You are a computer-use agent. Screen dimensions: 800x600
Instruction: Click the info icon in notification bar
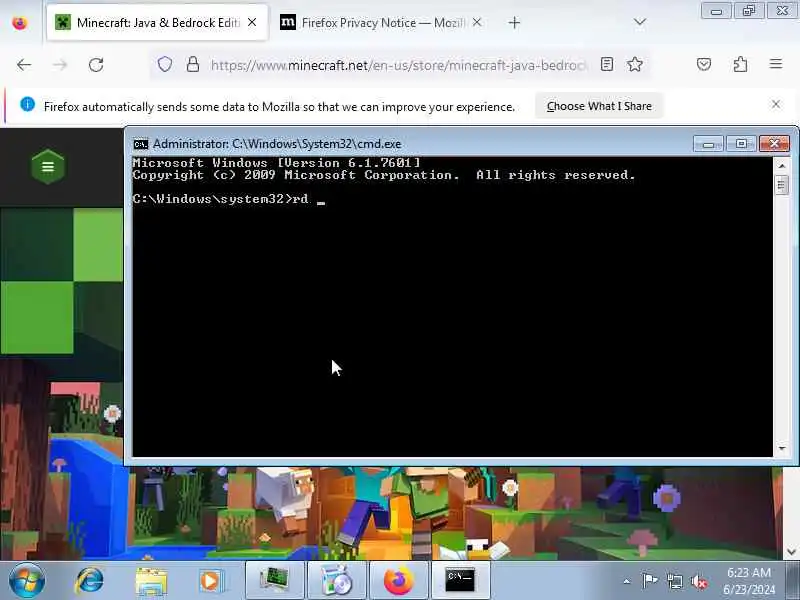28,105
